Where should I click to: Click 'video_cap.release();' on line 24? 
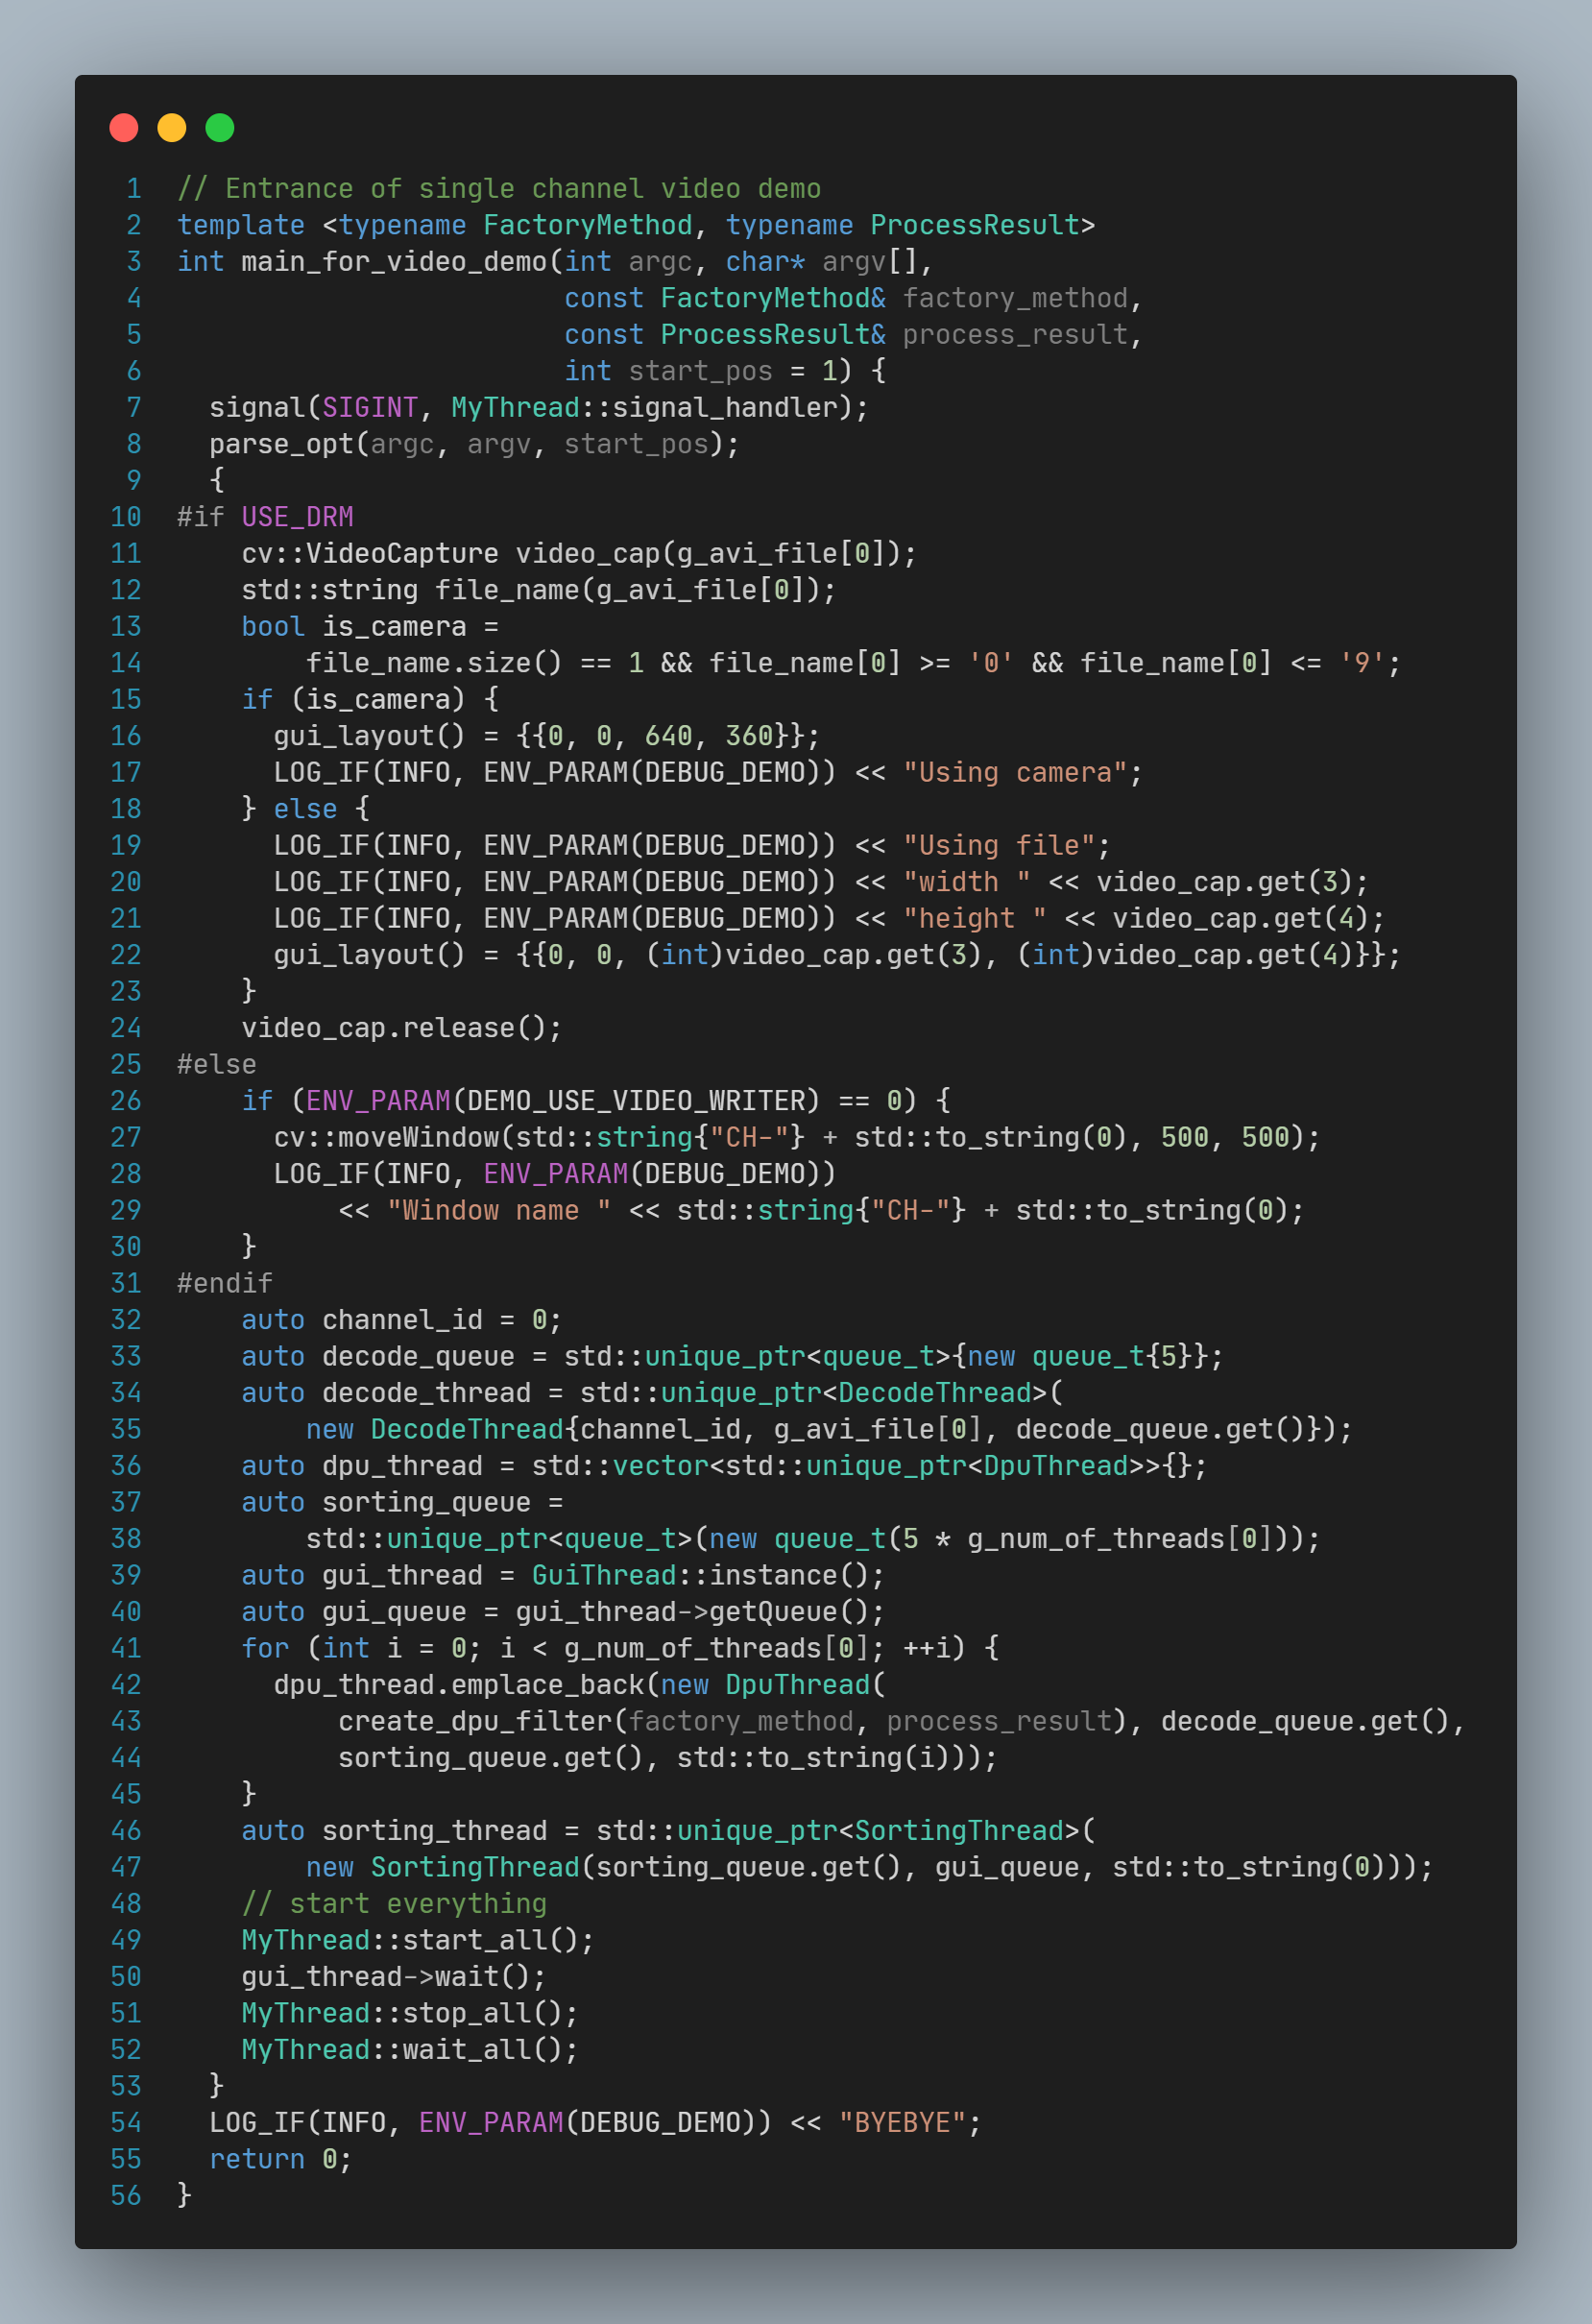coord(402,1028)
